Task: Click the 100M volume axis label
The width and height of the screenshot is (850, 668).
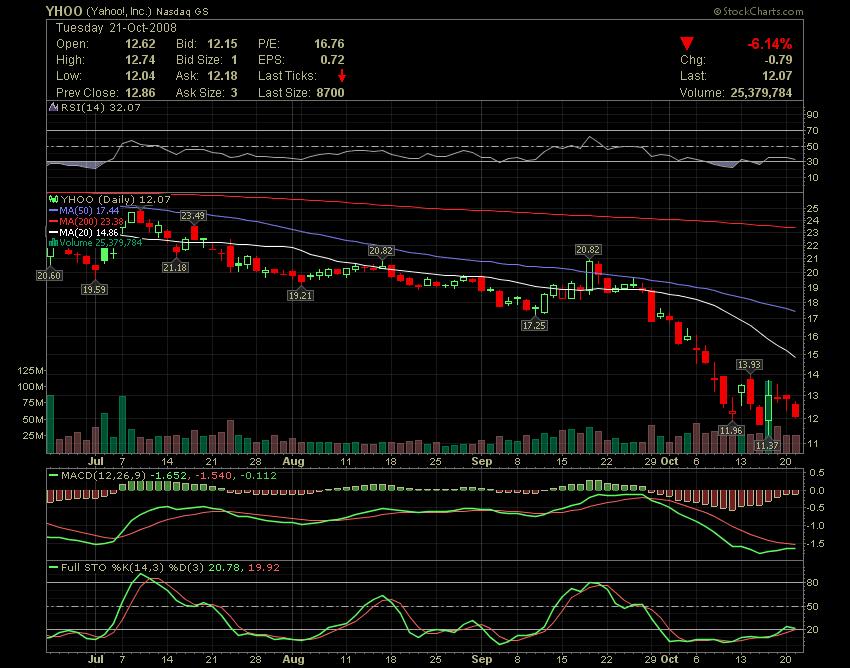Action: click(x=31, y=387)
